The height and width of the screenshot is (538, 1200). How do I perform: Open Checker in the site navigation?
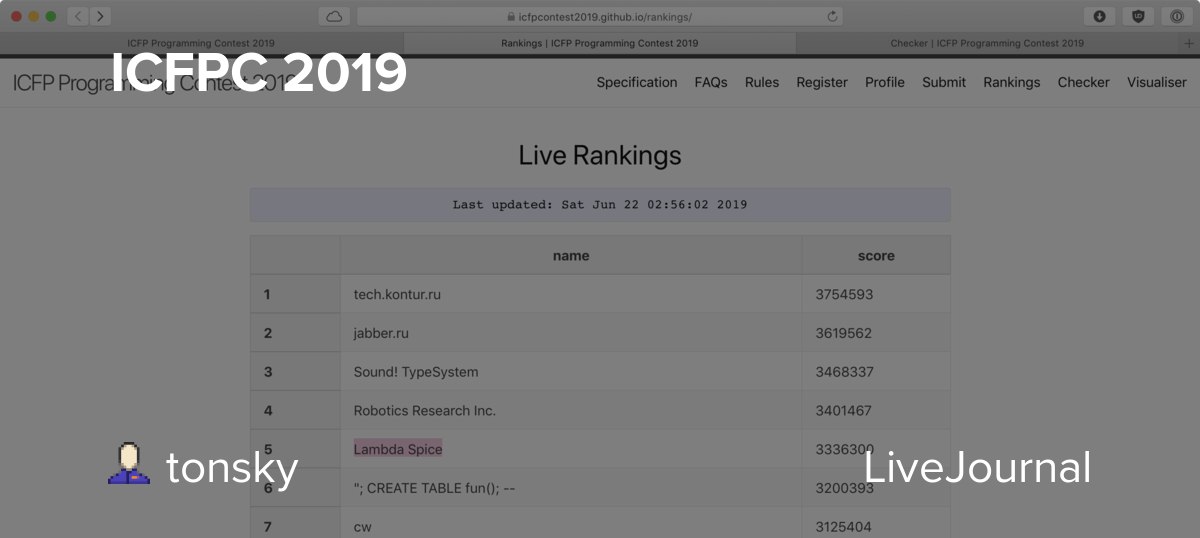(1084, 82)
